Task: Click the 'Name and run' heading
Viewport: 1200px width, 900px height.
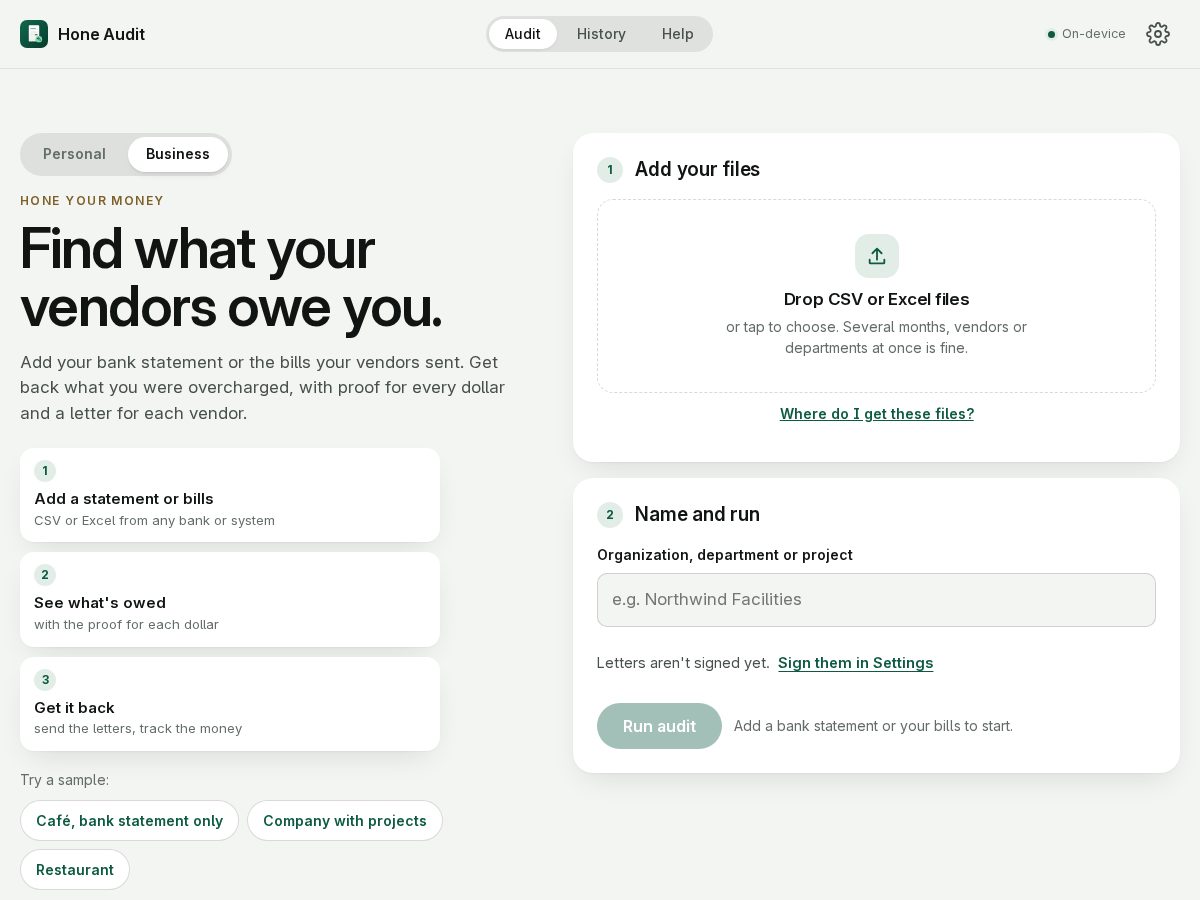Action: click(697, 514)
